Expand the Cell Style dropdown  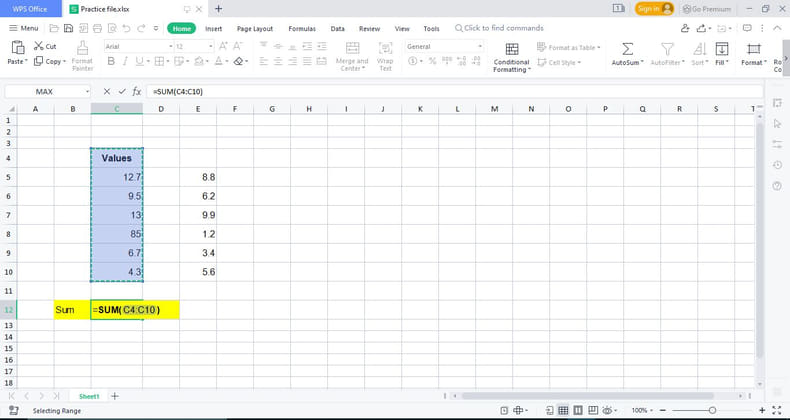579,62
